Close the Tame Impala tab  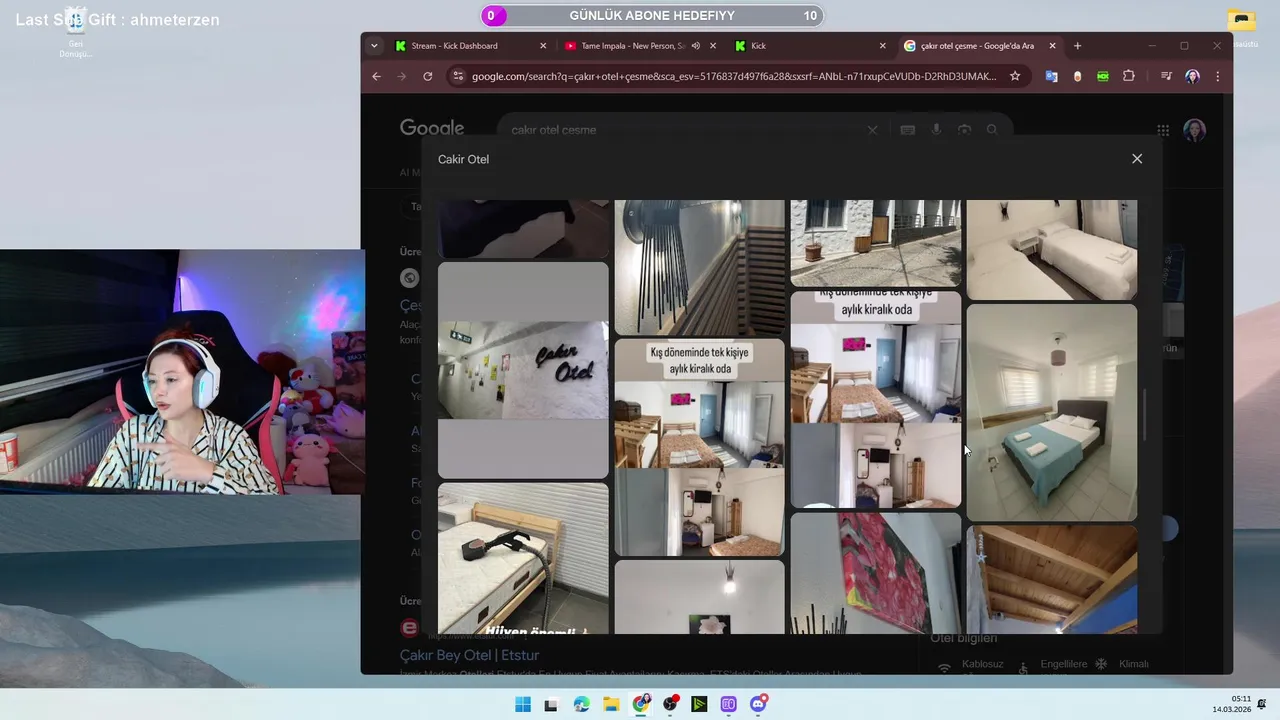click(x=713, y=46)
